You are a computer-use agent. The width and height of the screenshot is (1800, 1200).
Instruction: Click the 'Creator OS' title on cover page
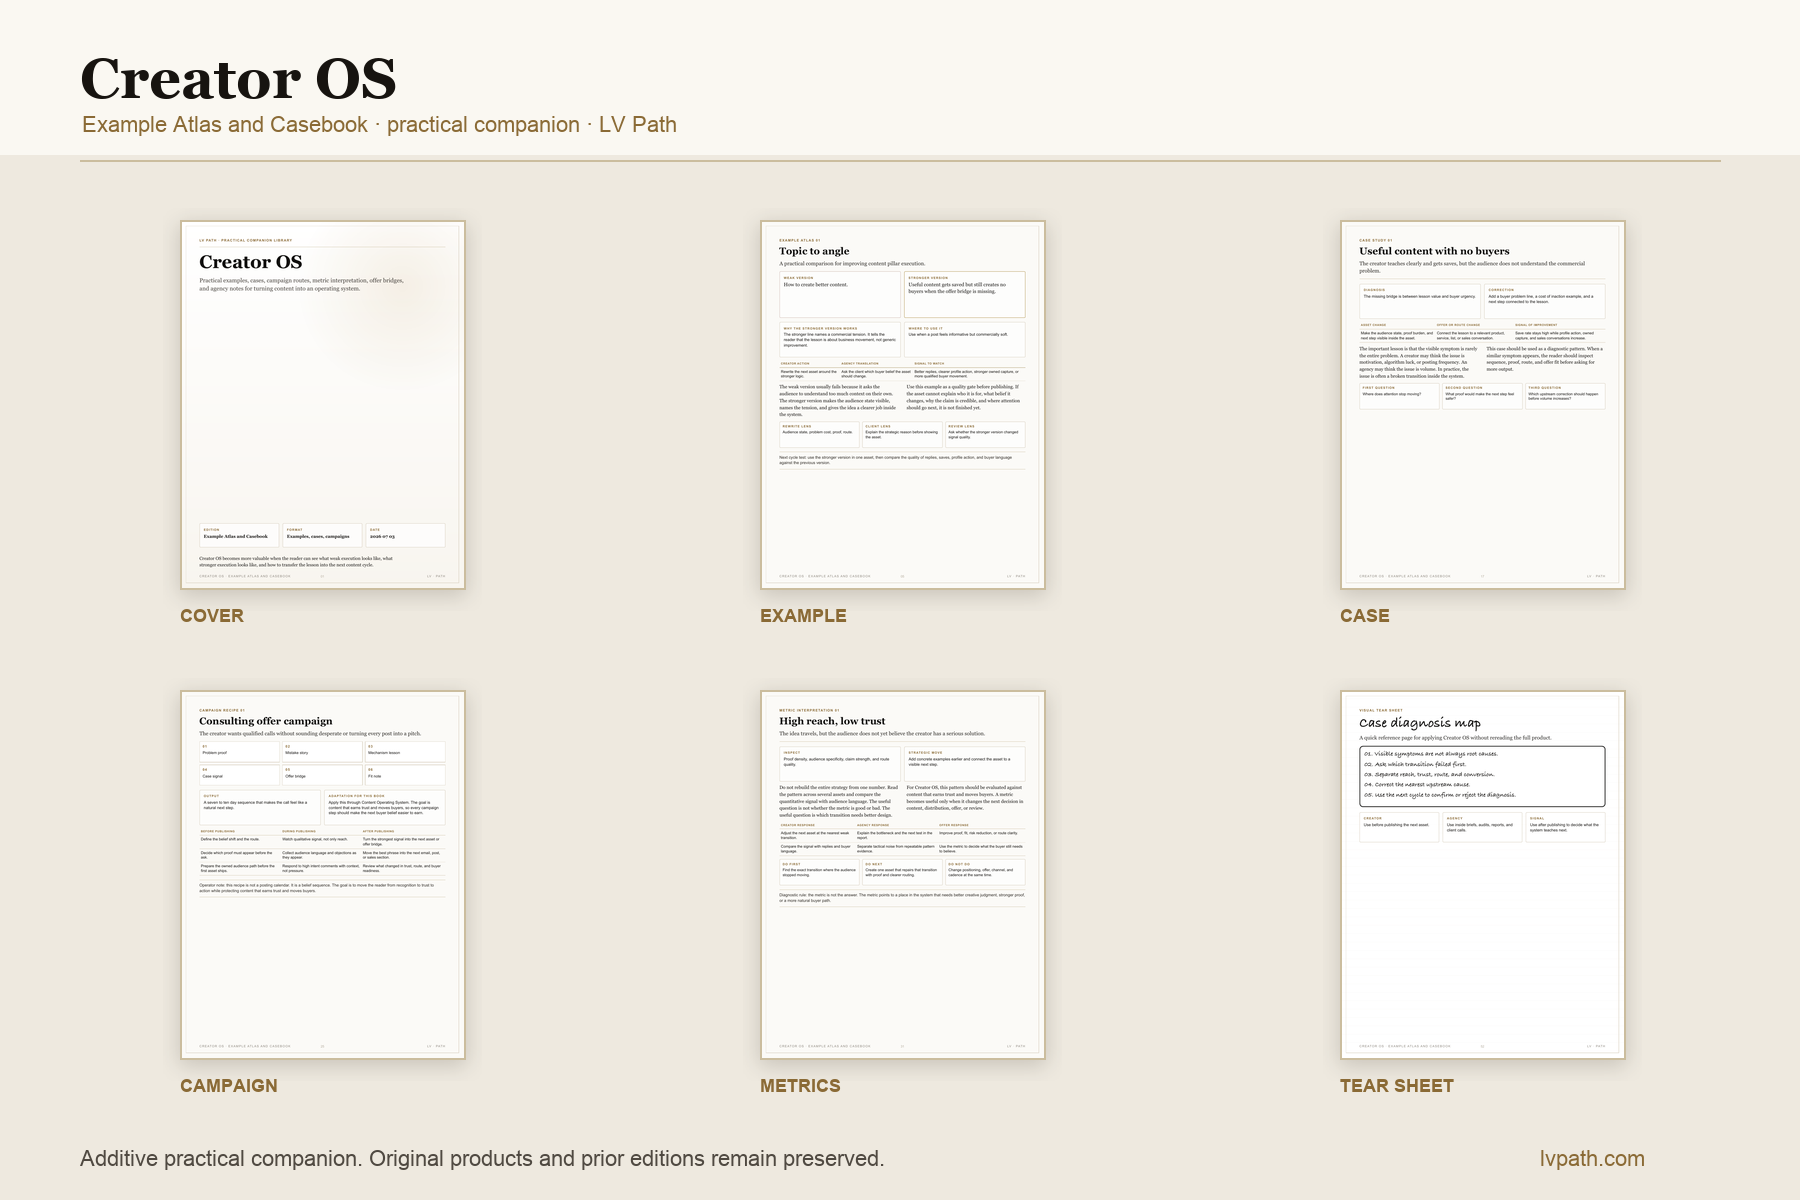250,262
